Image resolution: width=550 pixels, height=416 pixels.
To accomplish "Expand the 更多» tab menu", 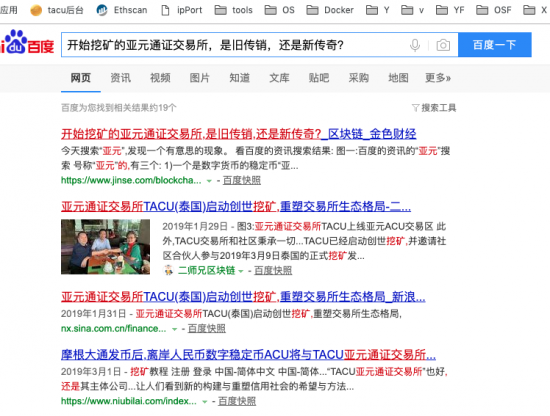I will pos(438,78).
